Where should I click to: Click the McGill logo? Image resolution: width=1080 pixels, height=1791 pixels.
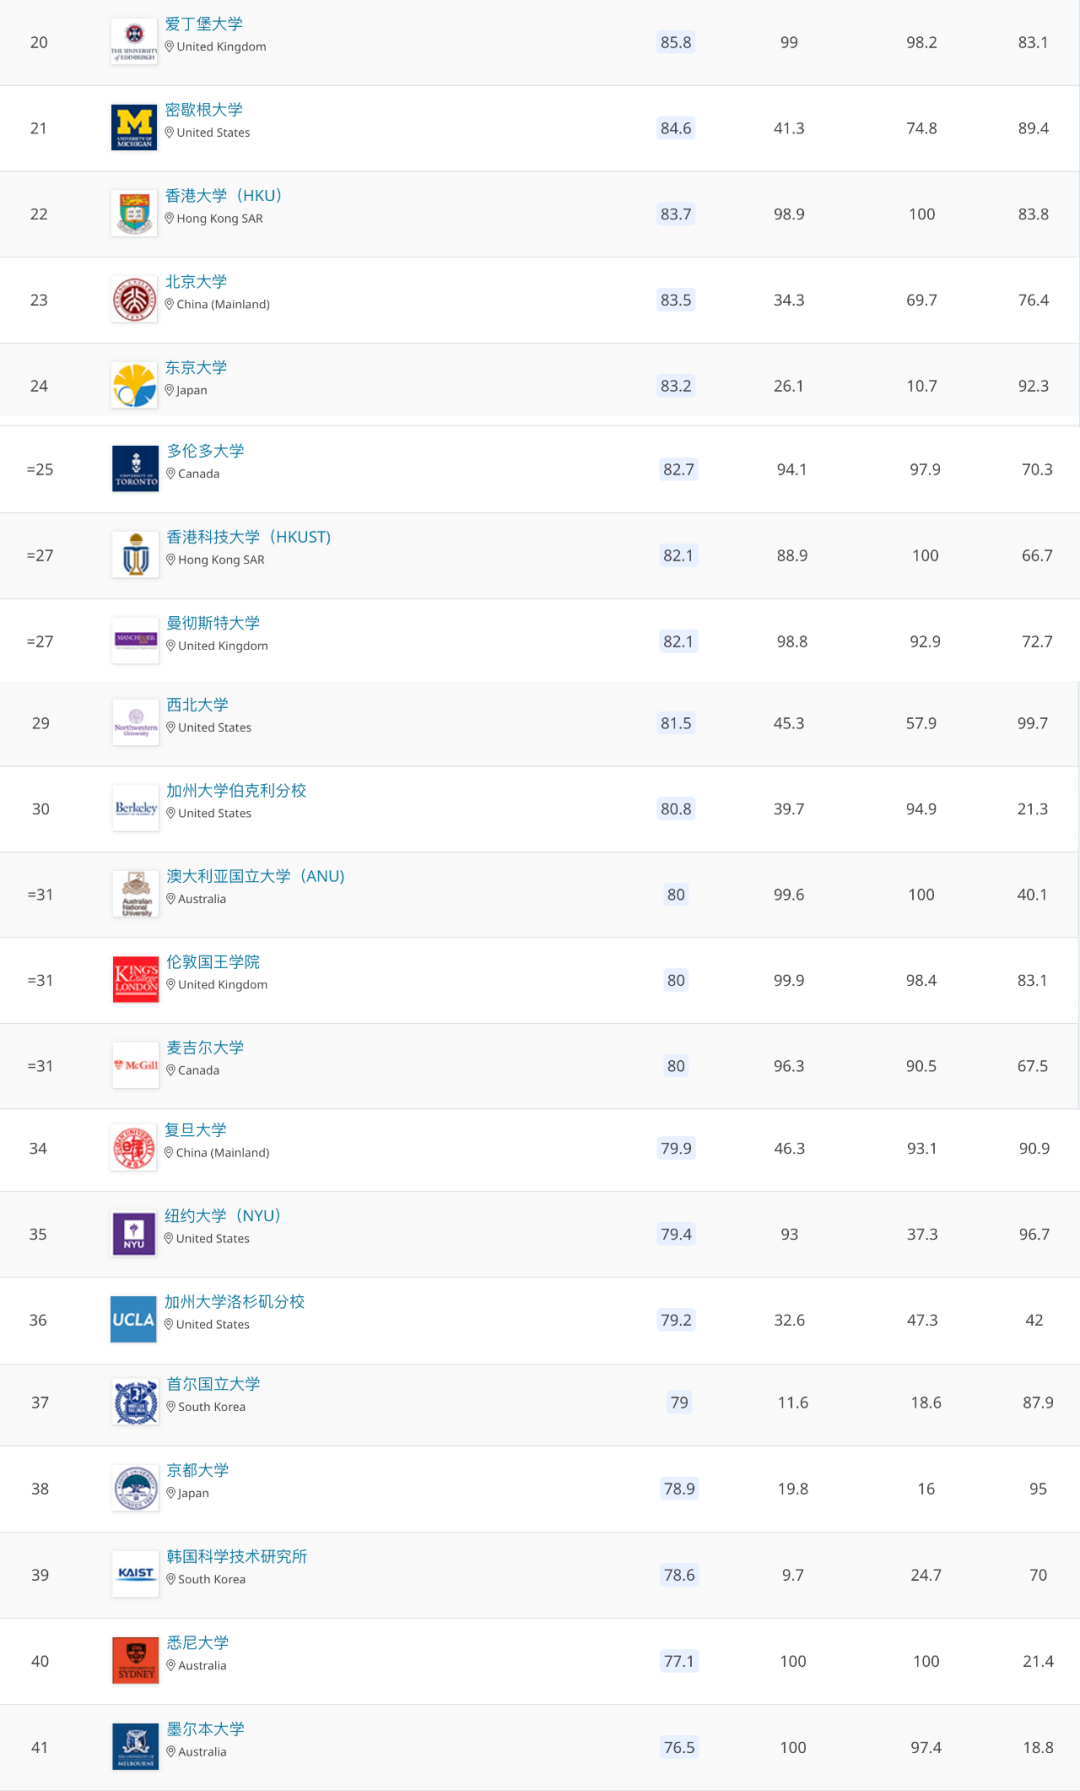pos(136,1066)
